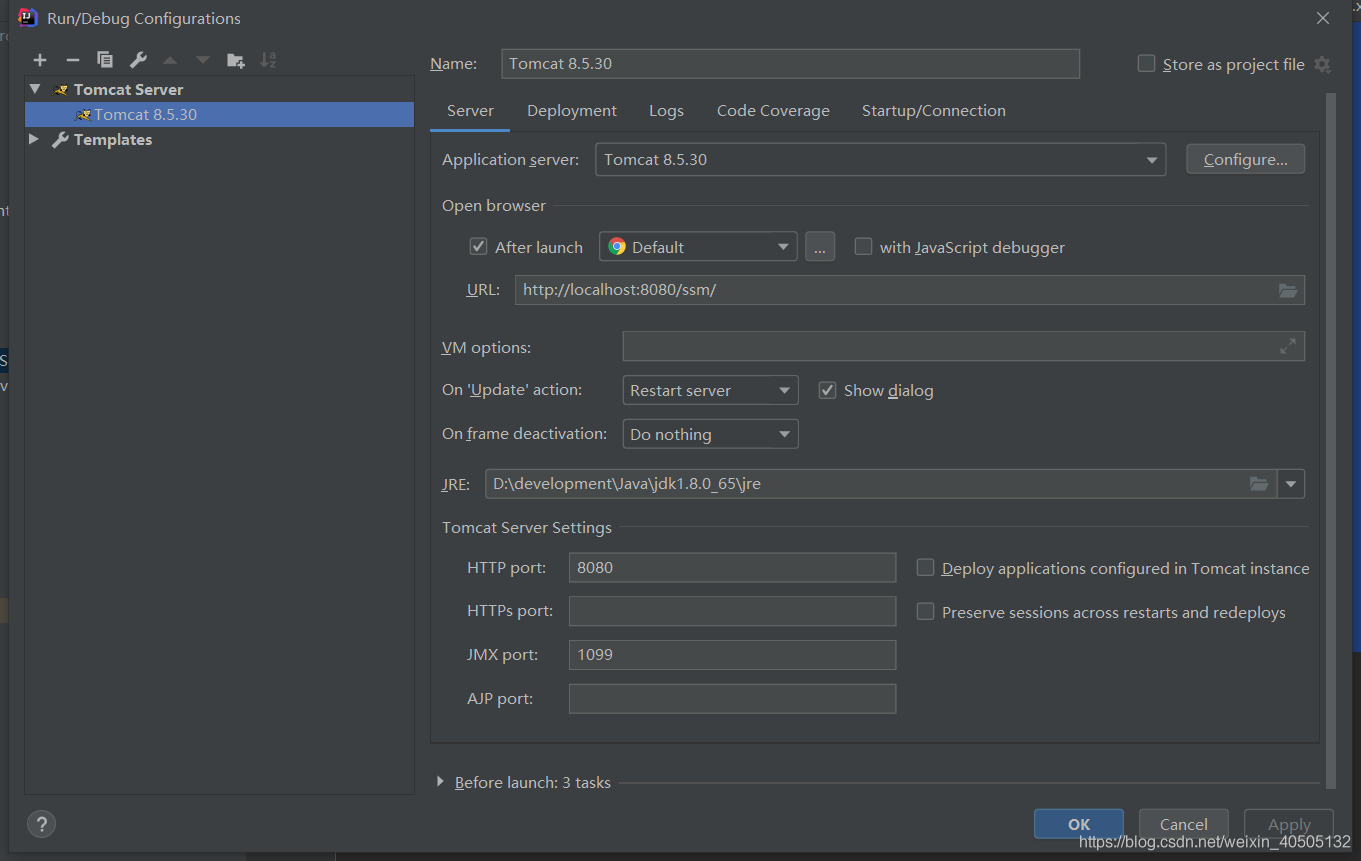Screen dimensions: 1361x861
Task: Click the wrench Edit Templates icon
Action: [138, 60]
